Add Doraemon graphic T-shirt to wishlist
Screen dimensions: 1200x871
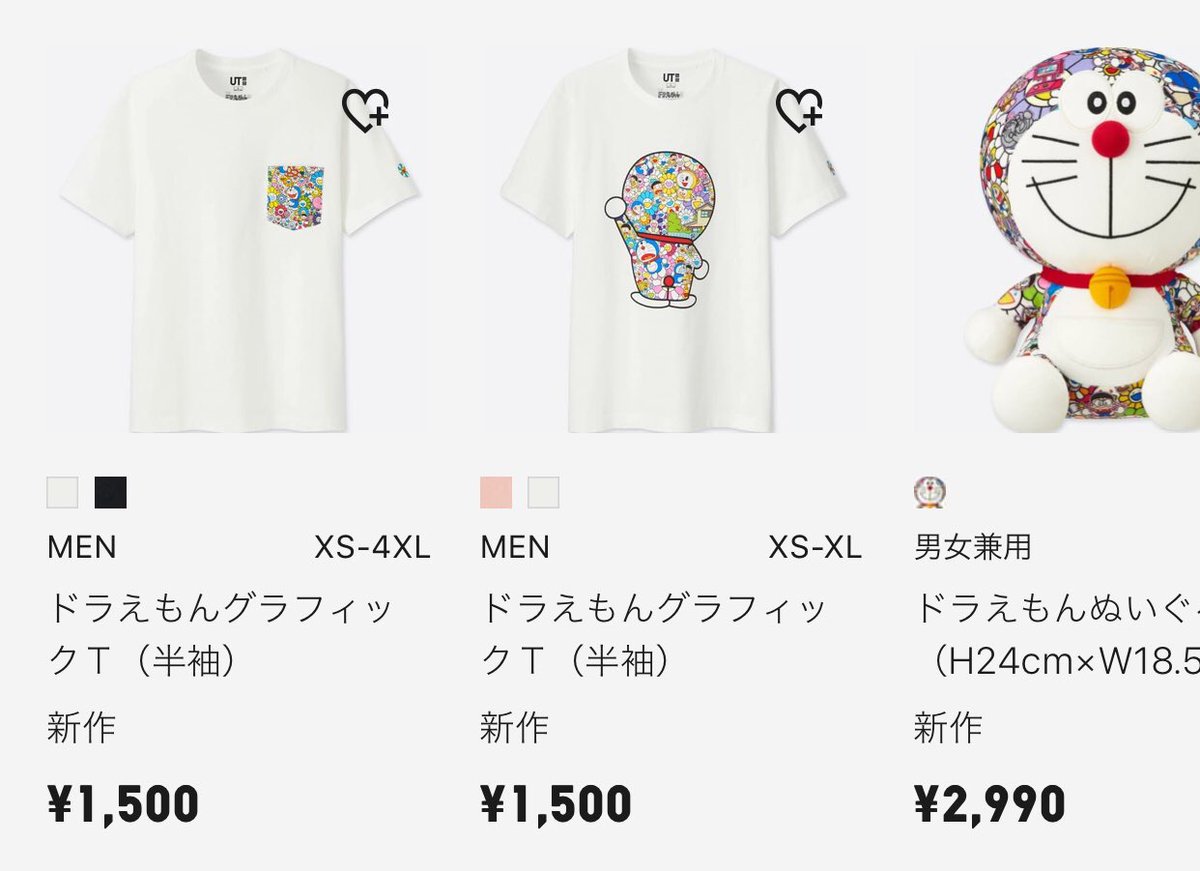pyautogui.click(x=799, y=110)
